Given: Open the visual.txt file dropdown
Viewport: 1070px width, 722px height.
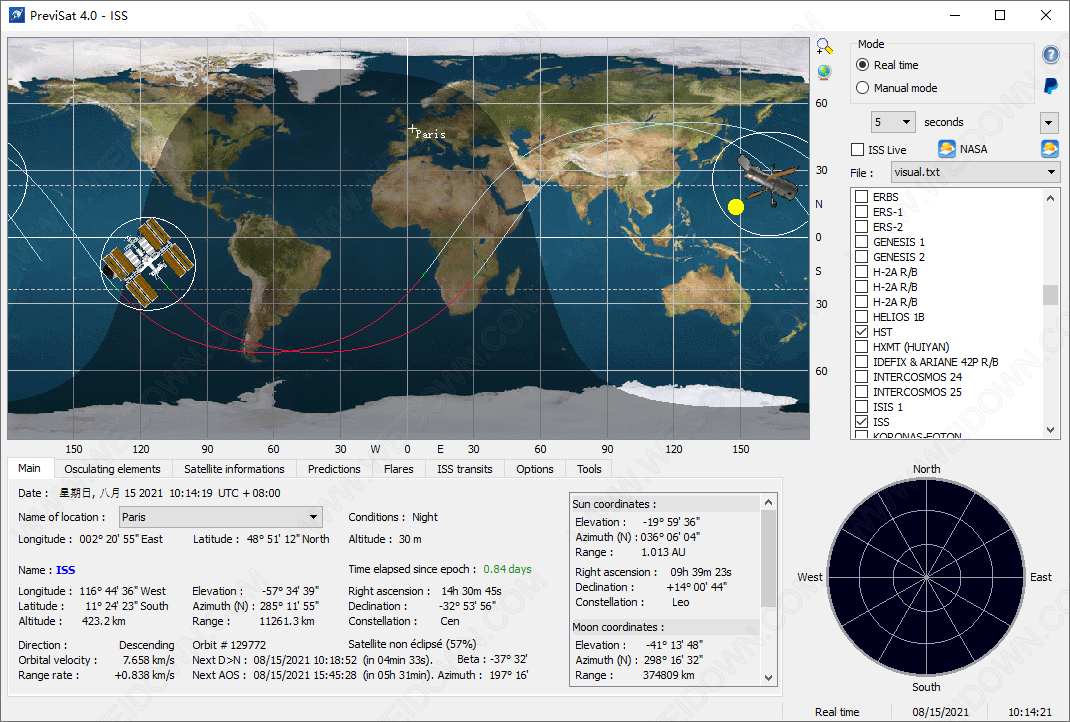Looking at the screenshot, I should (975, 172).
